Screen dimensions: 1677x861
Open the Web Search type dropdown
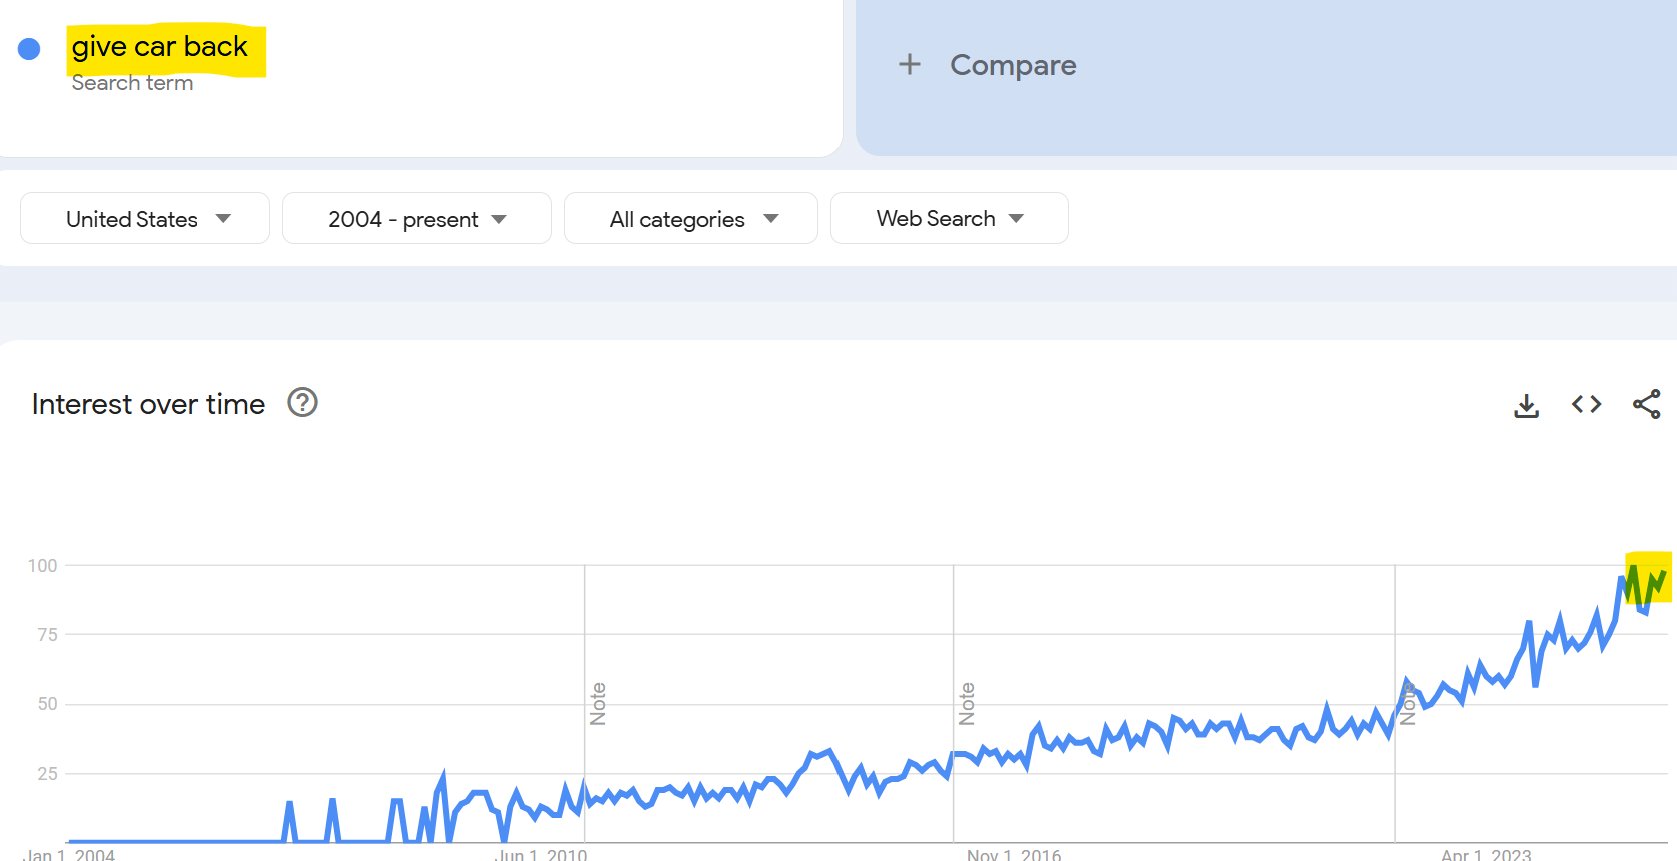(x=949, y=218)
